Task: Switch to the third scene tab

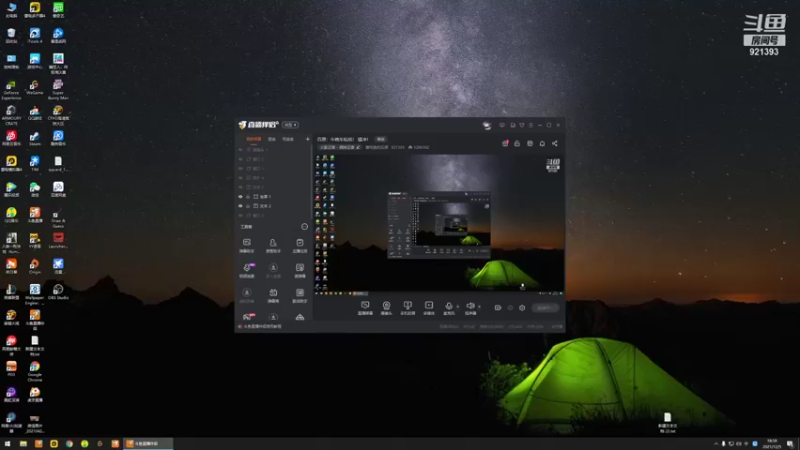Action: coord(288,139)
